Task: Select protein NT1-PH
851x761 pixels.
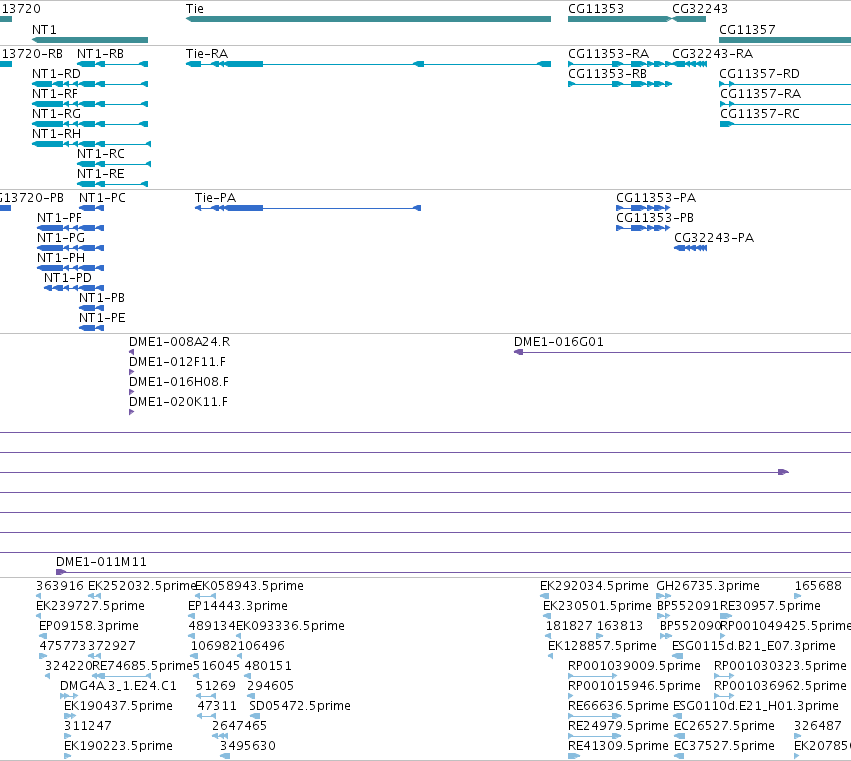Action: (71, 268)
